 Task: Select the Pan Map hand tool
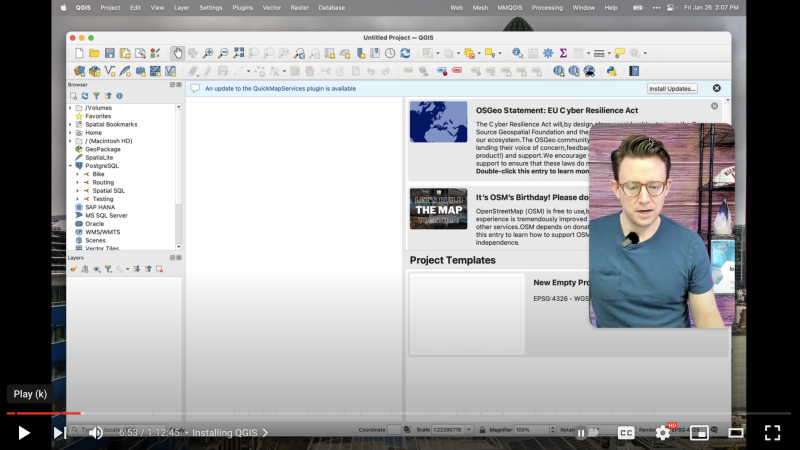(178, 53)
